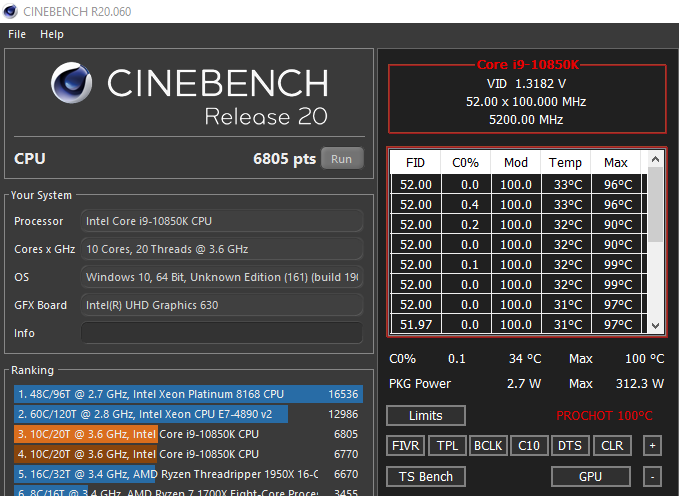Click the Cinebench title bar app icon

coord(11,11)
